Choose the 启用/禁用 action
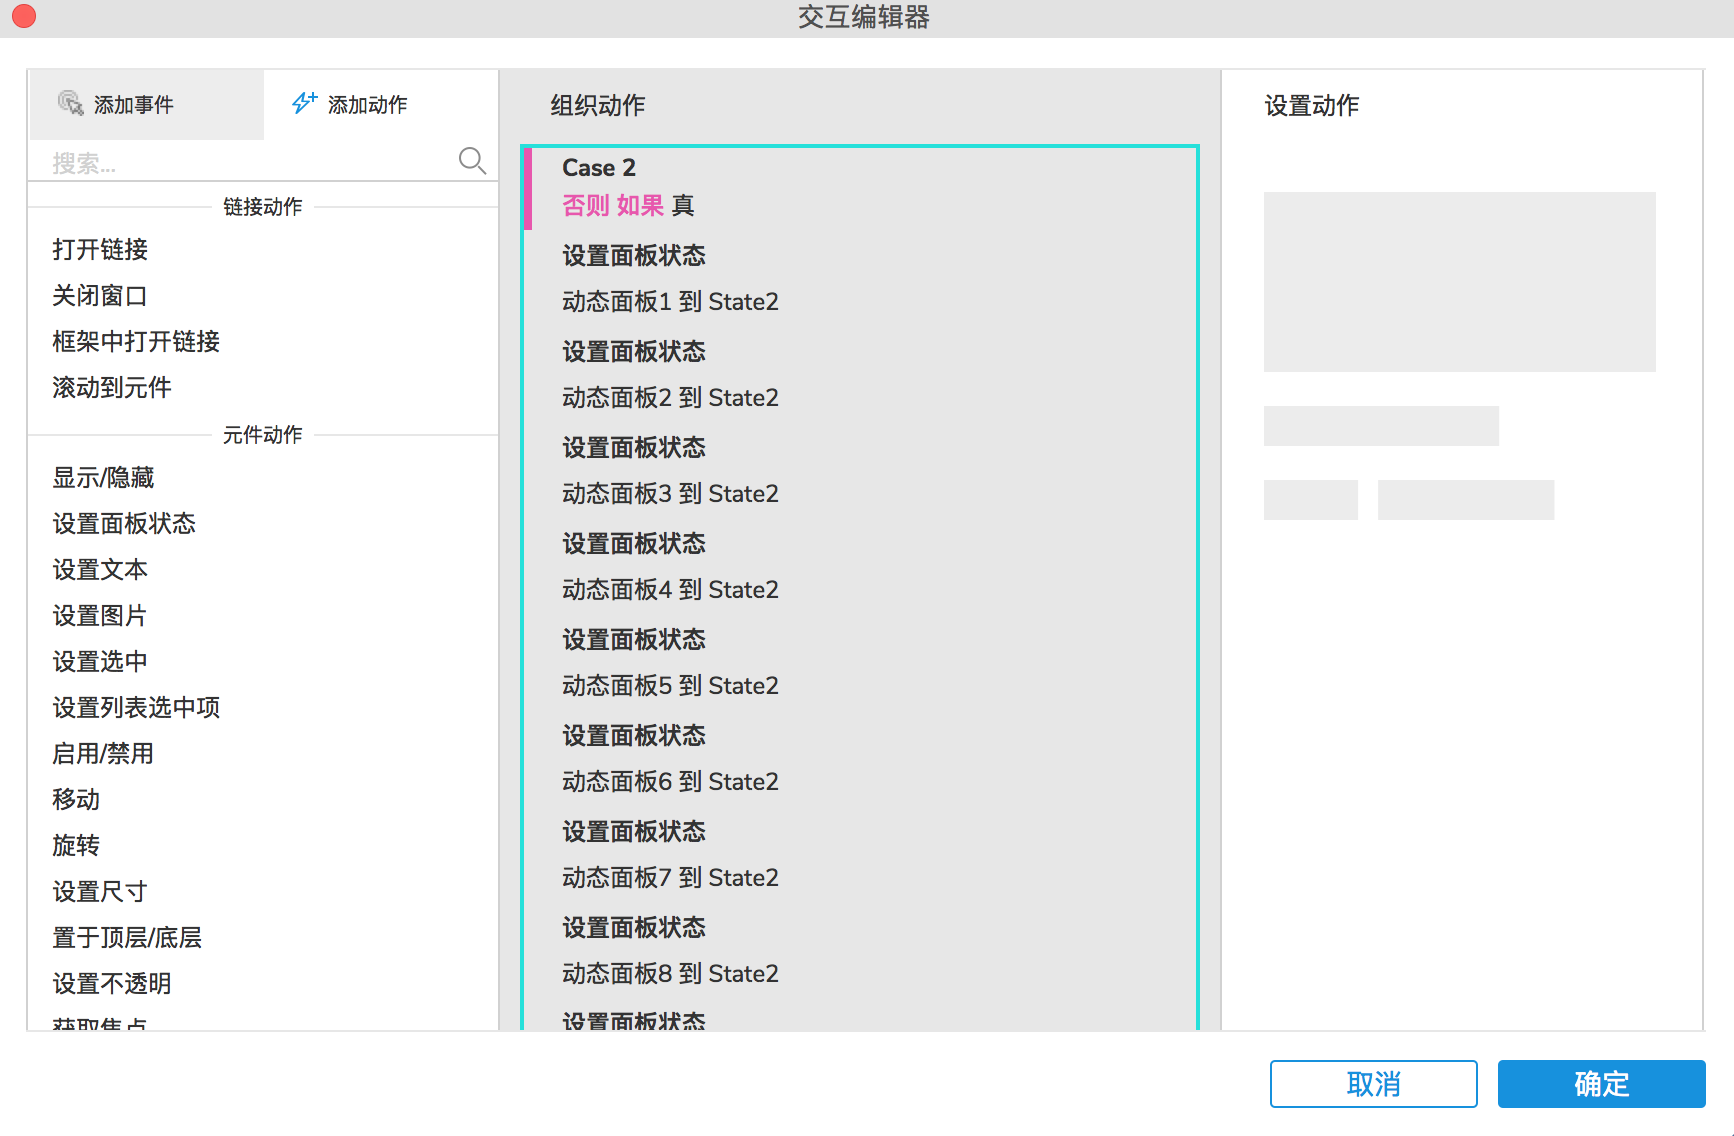The width and height of the screenshot is (1734, 1136). pyautogui.click(x=103, y=753)
